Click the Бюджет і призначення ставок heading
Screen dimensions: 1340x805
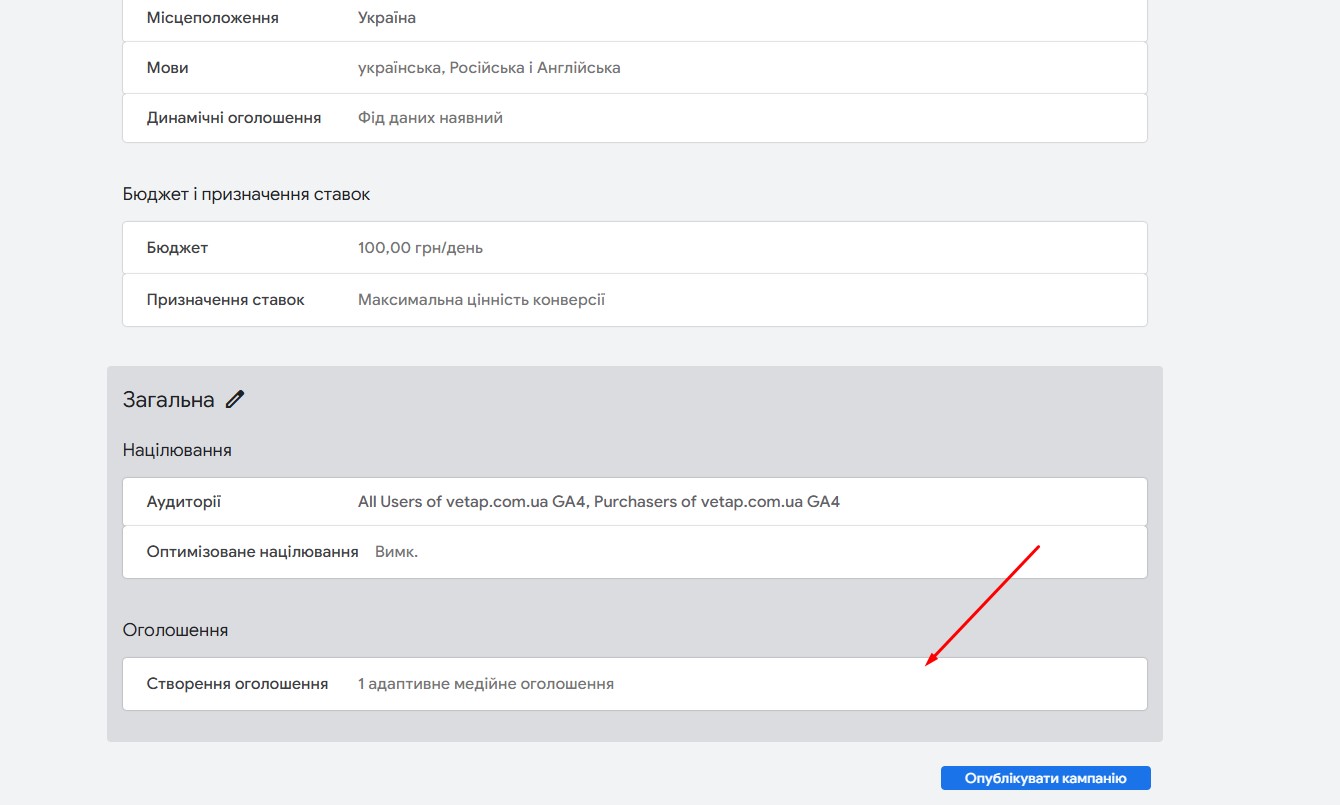pyautogui.click(x=246, y=194)
